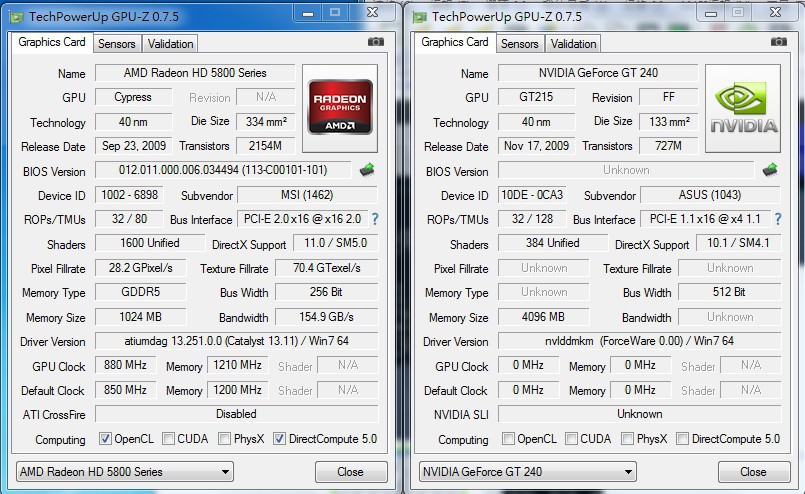Click the 4096 MB Memory Size field
This screenshot has width=805, height=494.
544,317
